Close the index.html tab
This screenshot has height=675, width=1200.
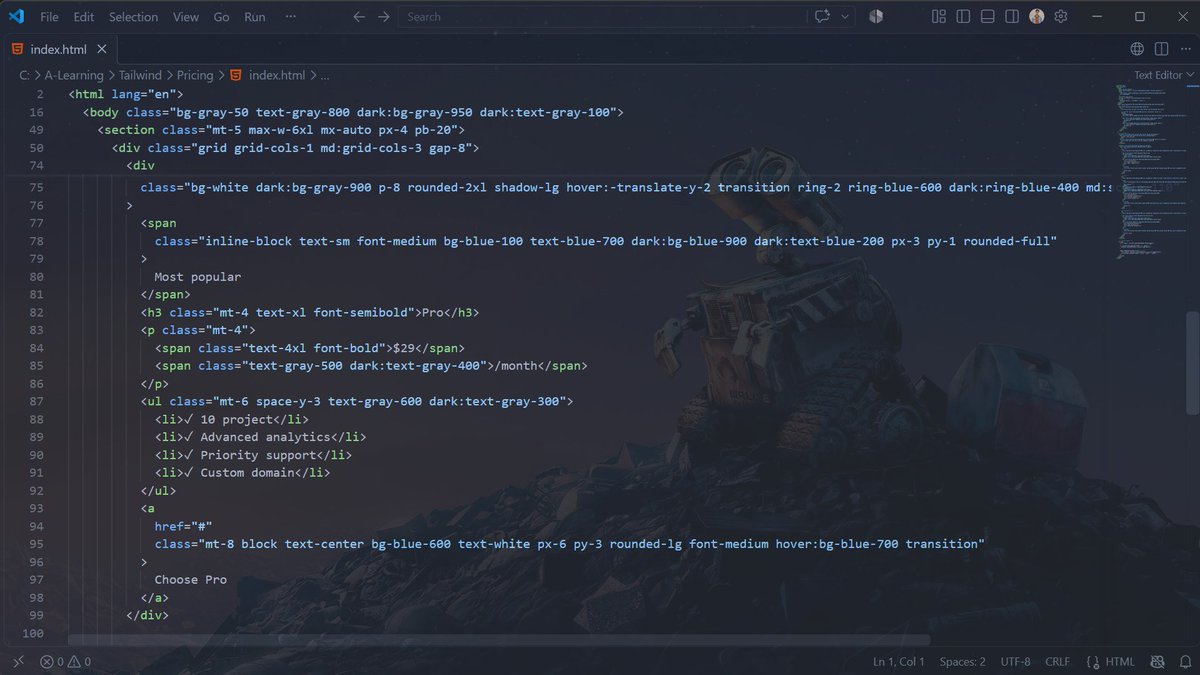point(102,49)
